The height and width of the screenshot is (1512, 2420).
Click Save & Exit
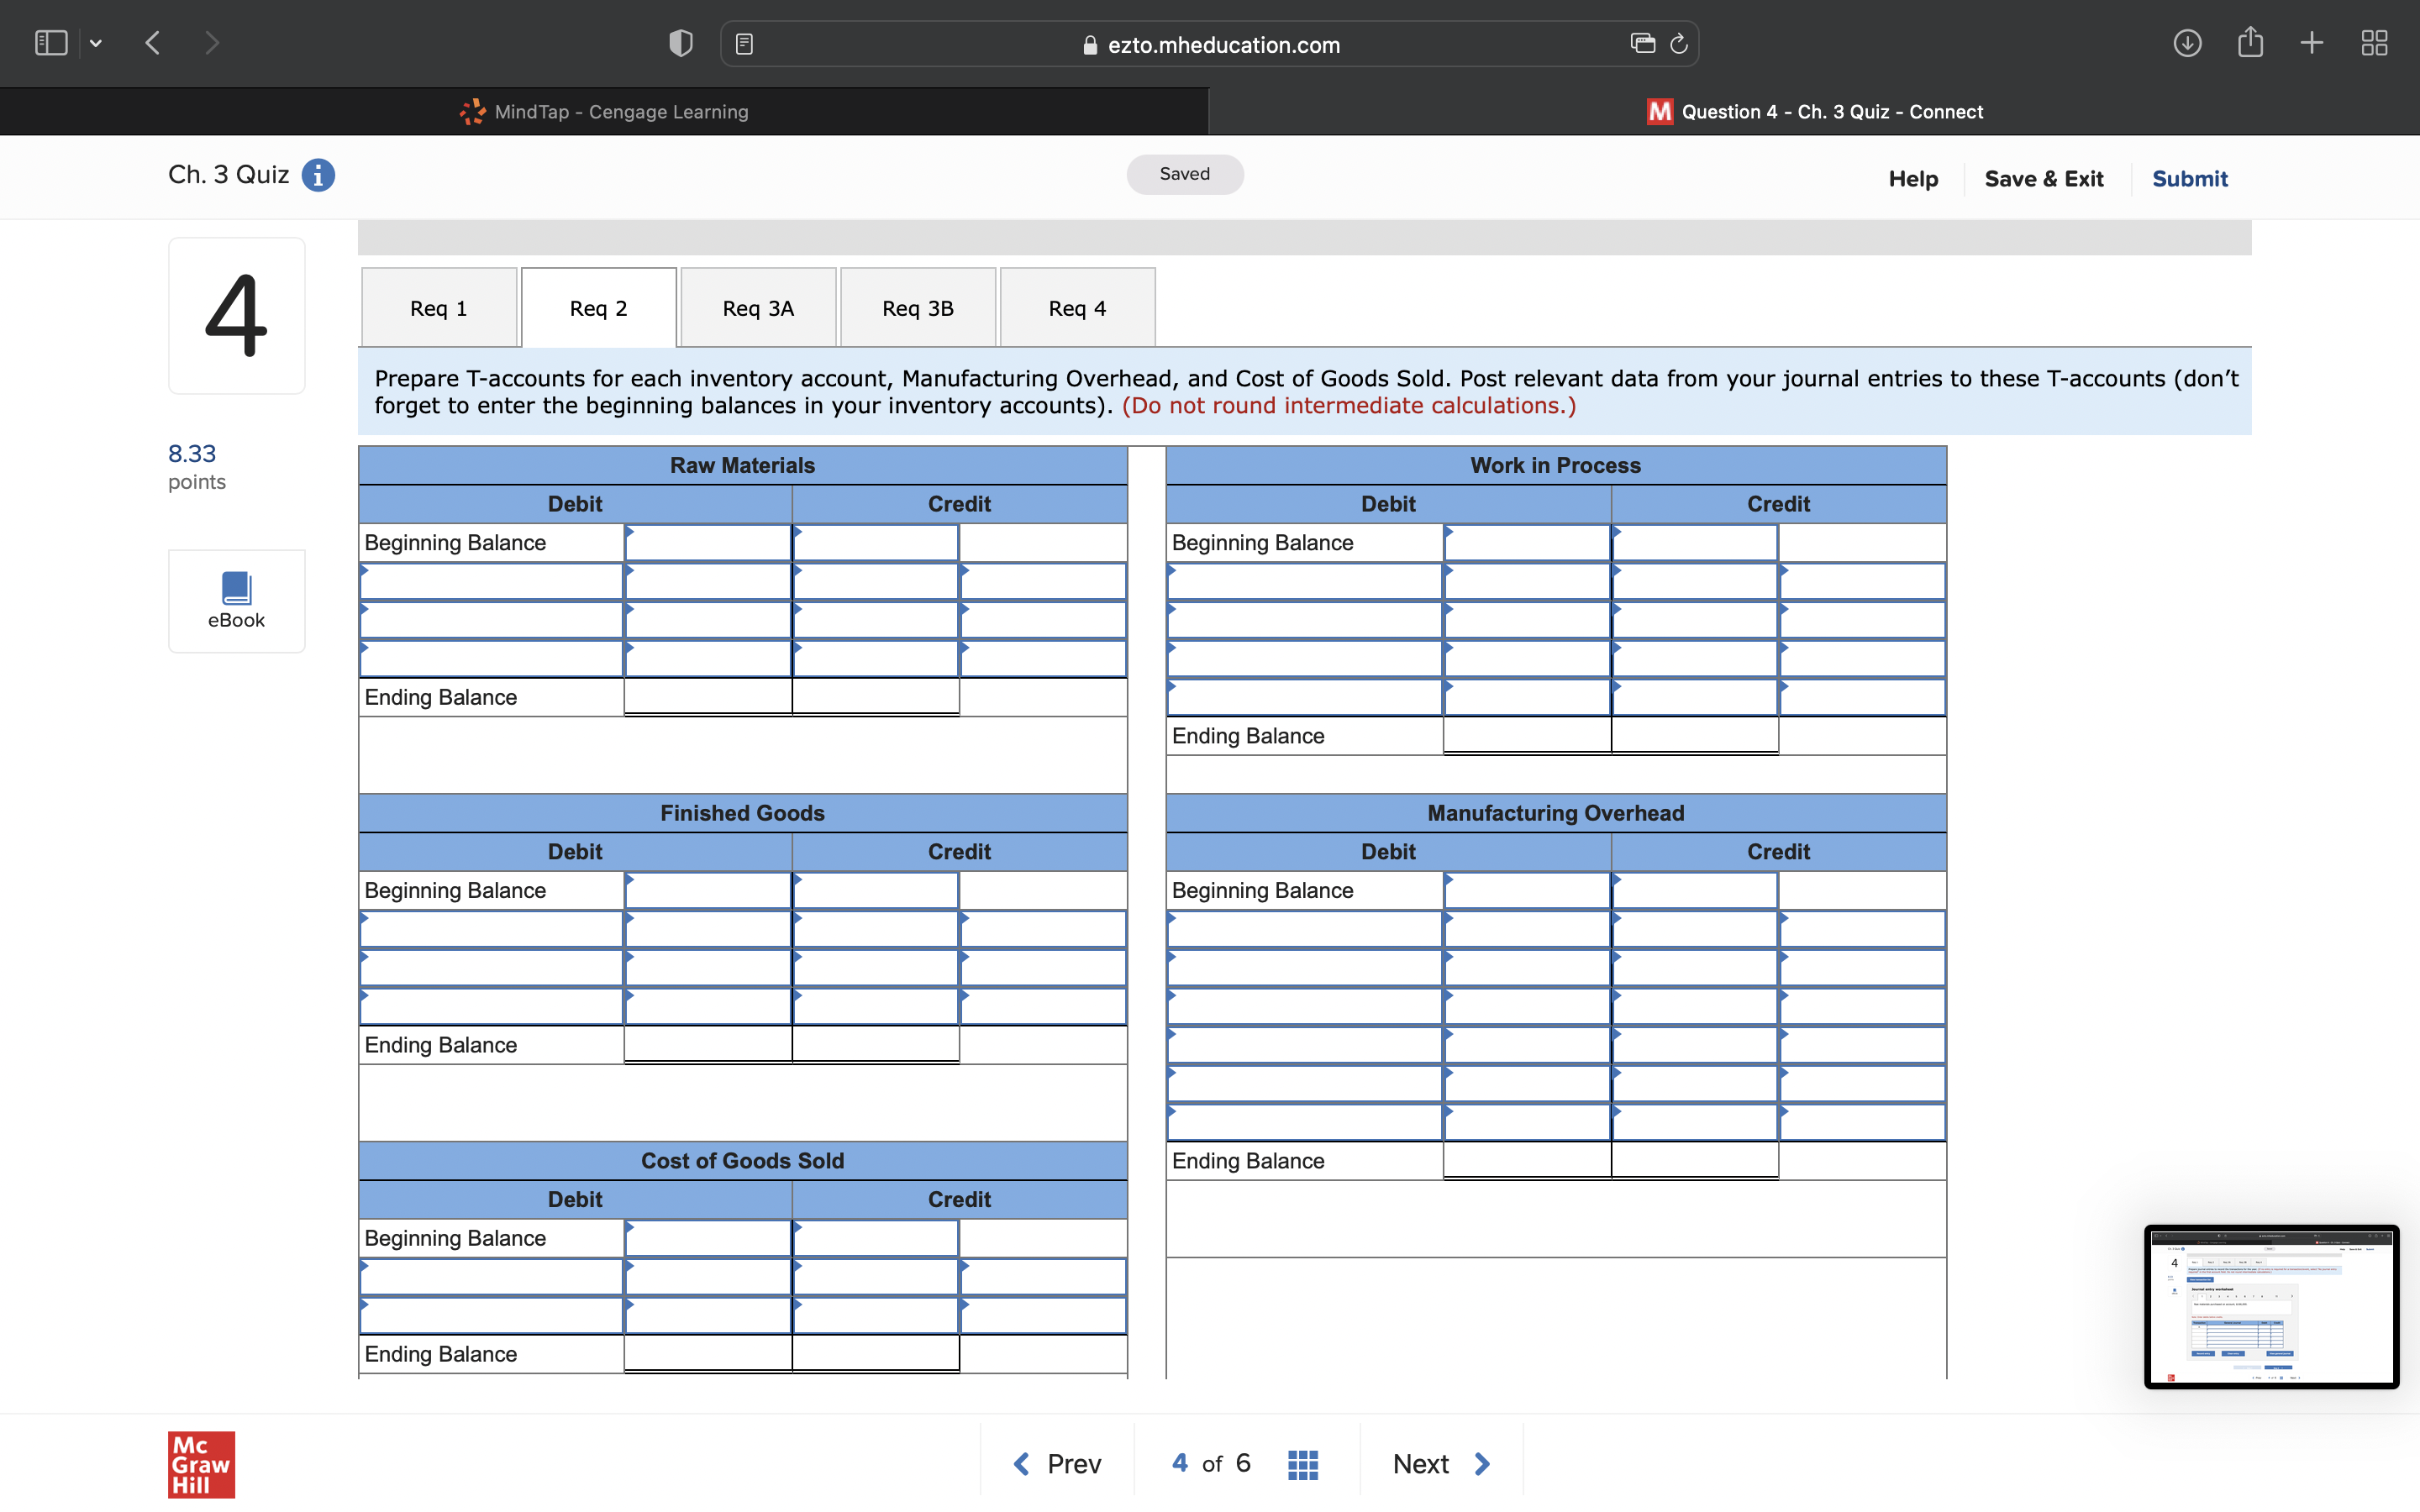(2043, 179)
